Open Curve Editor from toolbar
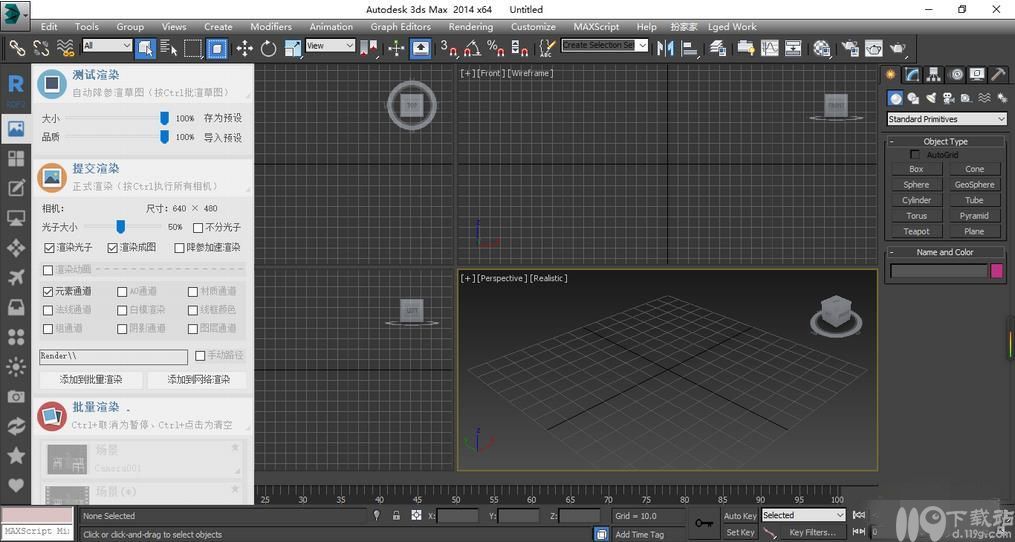Image resolution: width=1015 pixels, height=542 pixels. [x=769, y=47]
